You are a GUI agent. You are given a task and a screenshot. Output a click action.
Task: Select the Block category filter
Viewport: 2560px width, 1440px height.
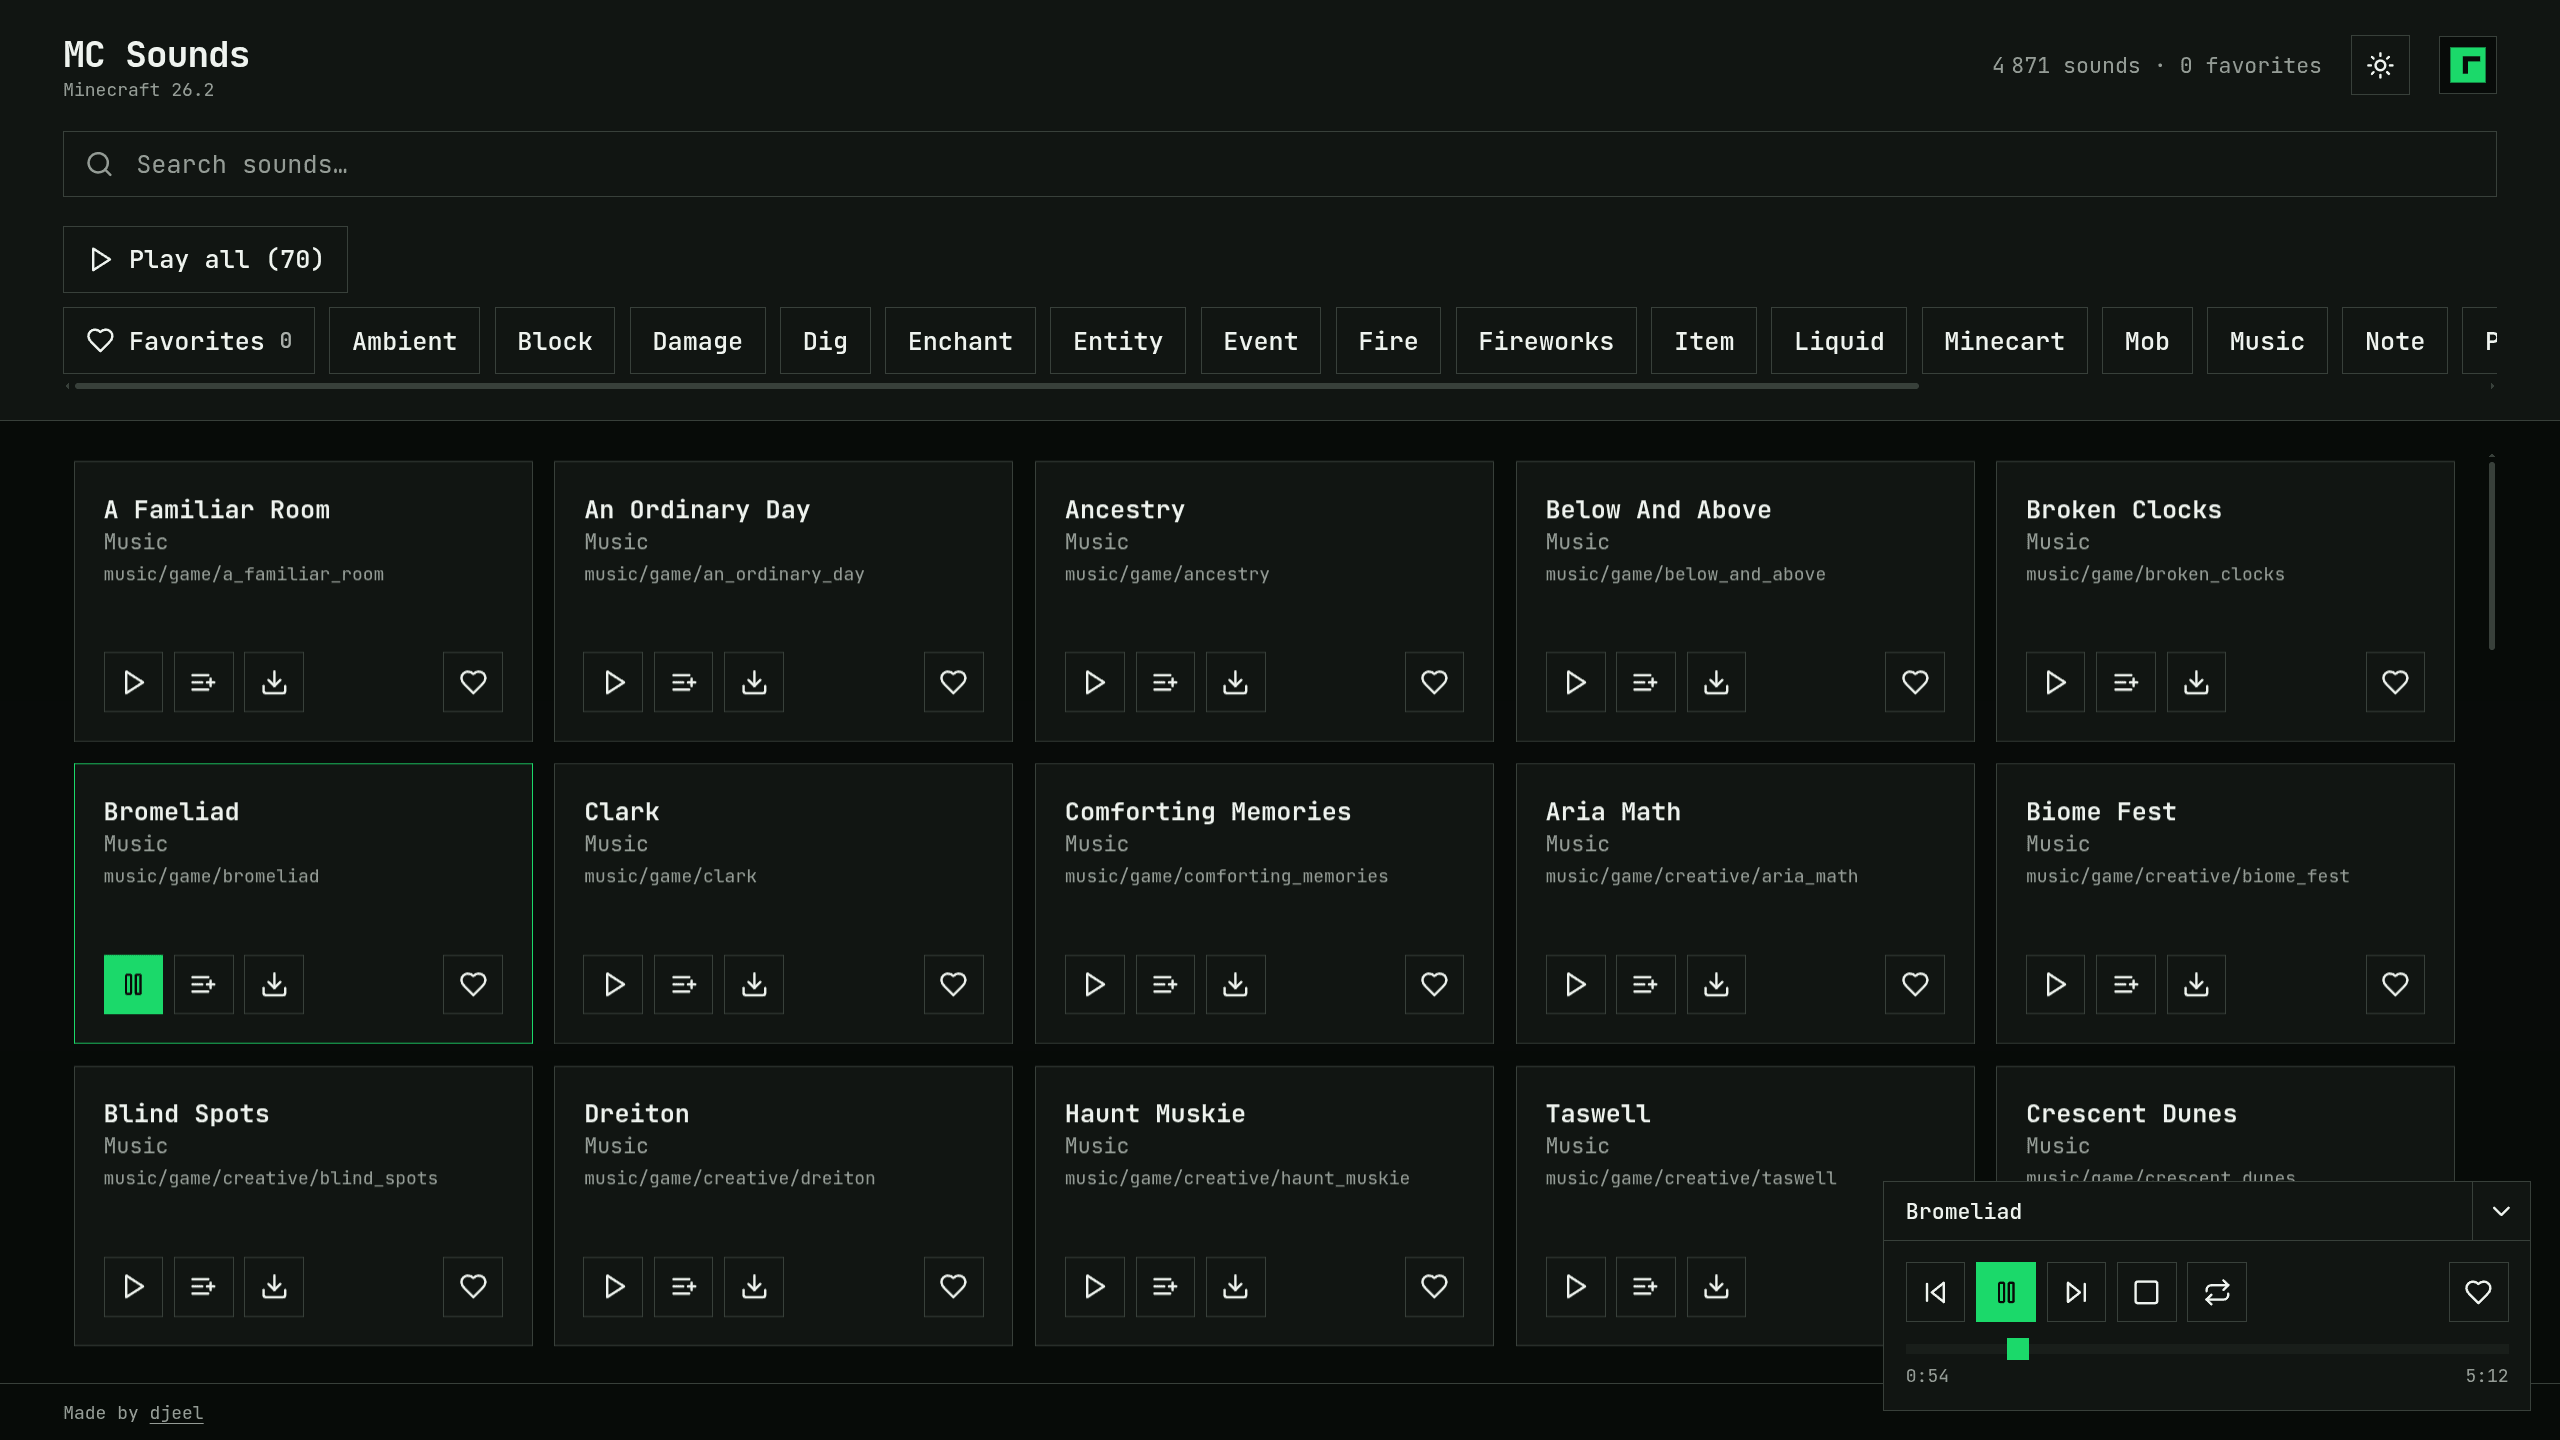pos(554,341)
